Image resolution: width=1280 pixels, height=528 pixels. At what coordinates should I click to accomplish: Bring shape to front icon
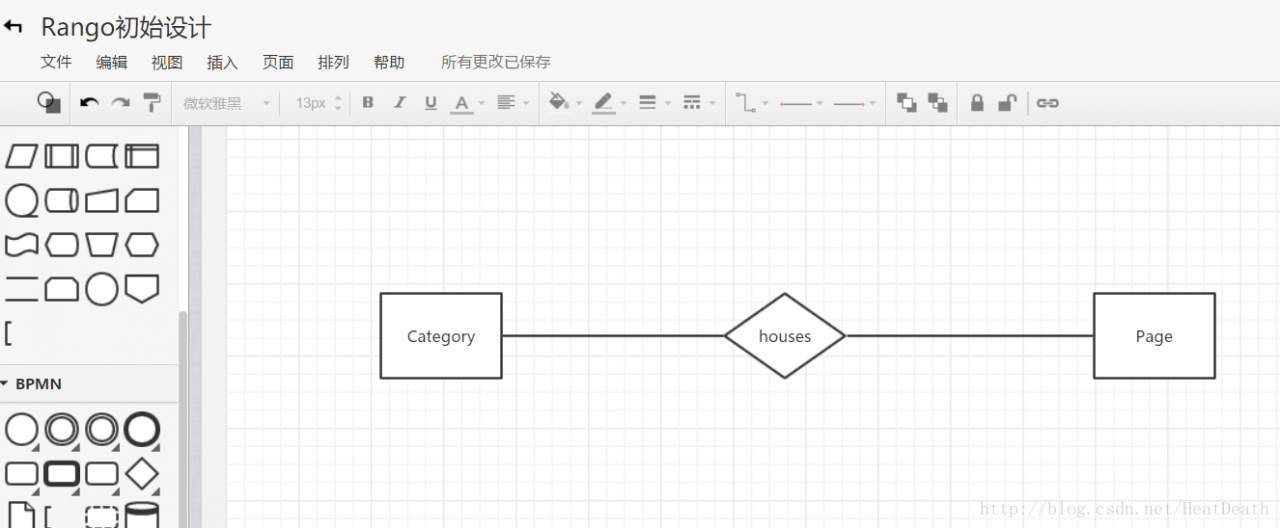(907, 103)
